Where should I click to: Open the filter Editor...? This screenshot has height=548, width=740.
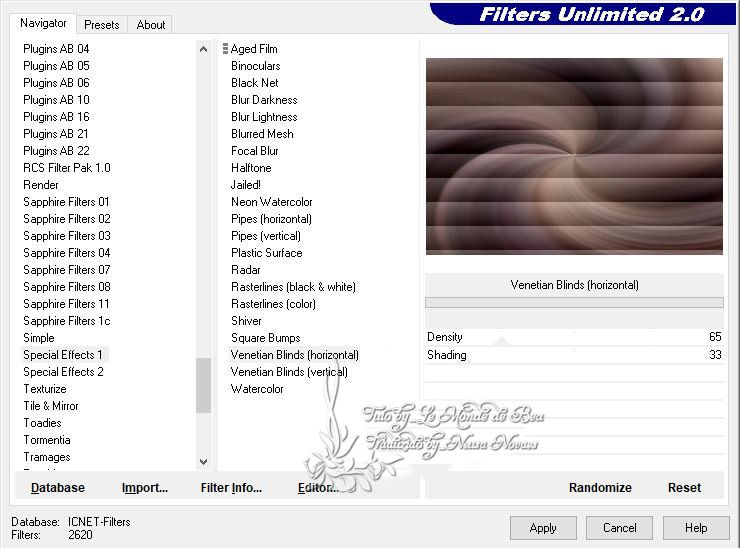(x=318, y=488)
